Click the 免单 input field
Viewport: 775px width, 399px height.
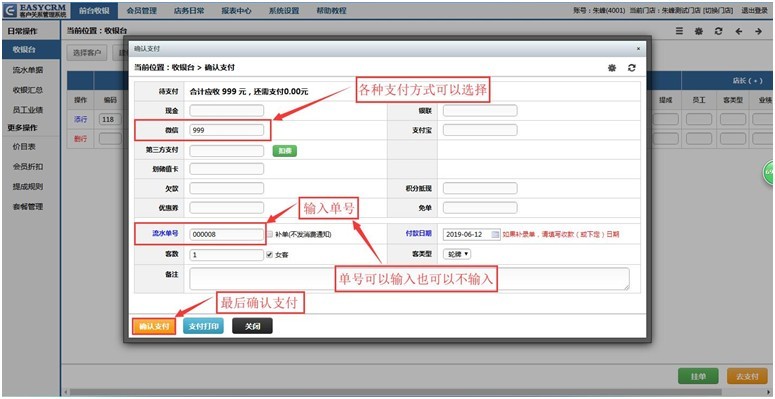point(480,208)
